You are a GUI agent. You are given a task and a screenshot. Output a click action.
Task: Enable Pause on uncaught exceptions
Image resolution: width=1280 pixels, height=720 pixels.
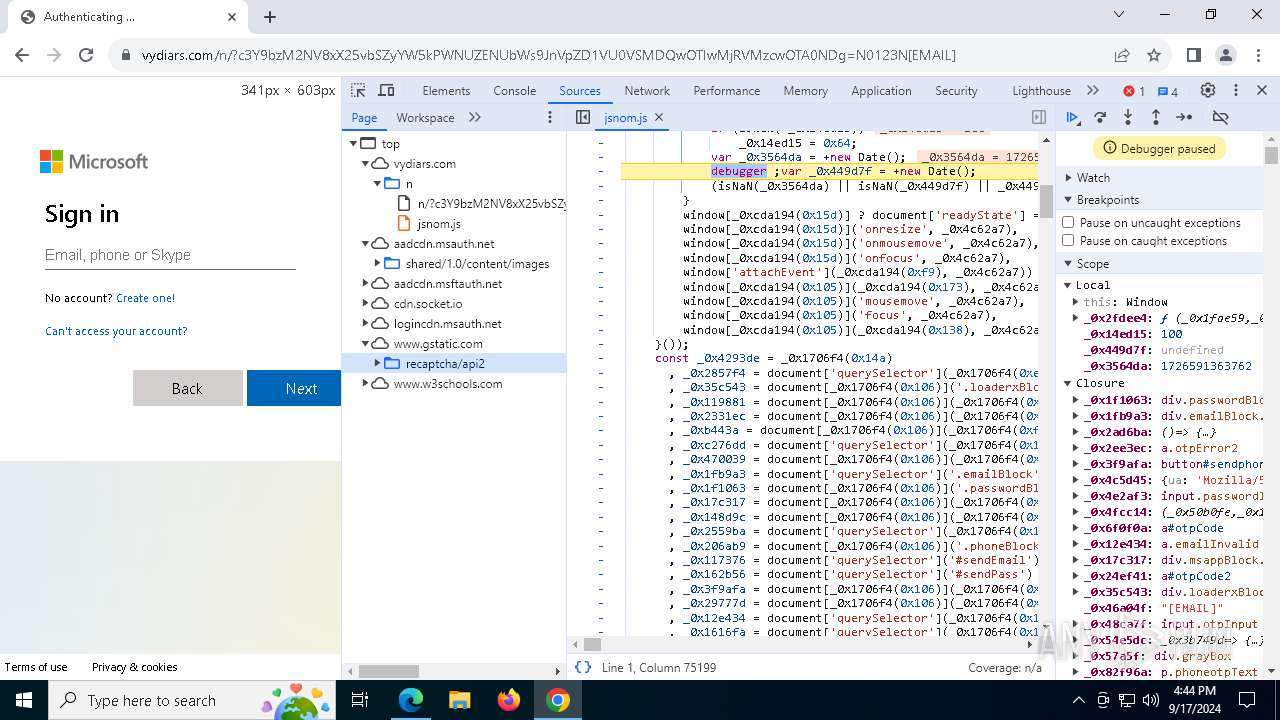click(1068, 222)
